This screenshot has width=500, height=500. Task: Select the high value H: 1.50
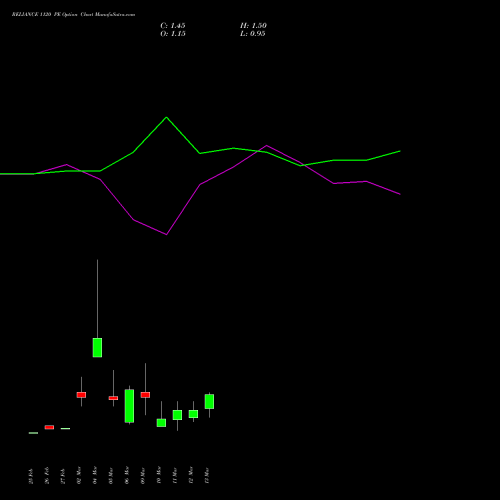tap(253, 26)
